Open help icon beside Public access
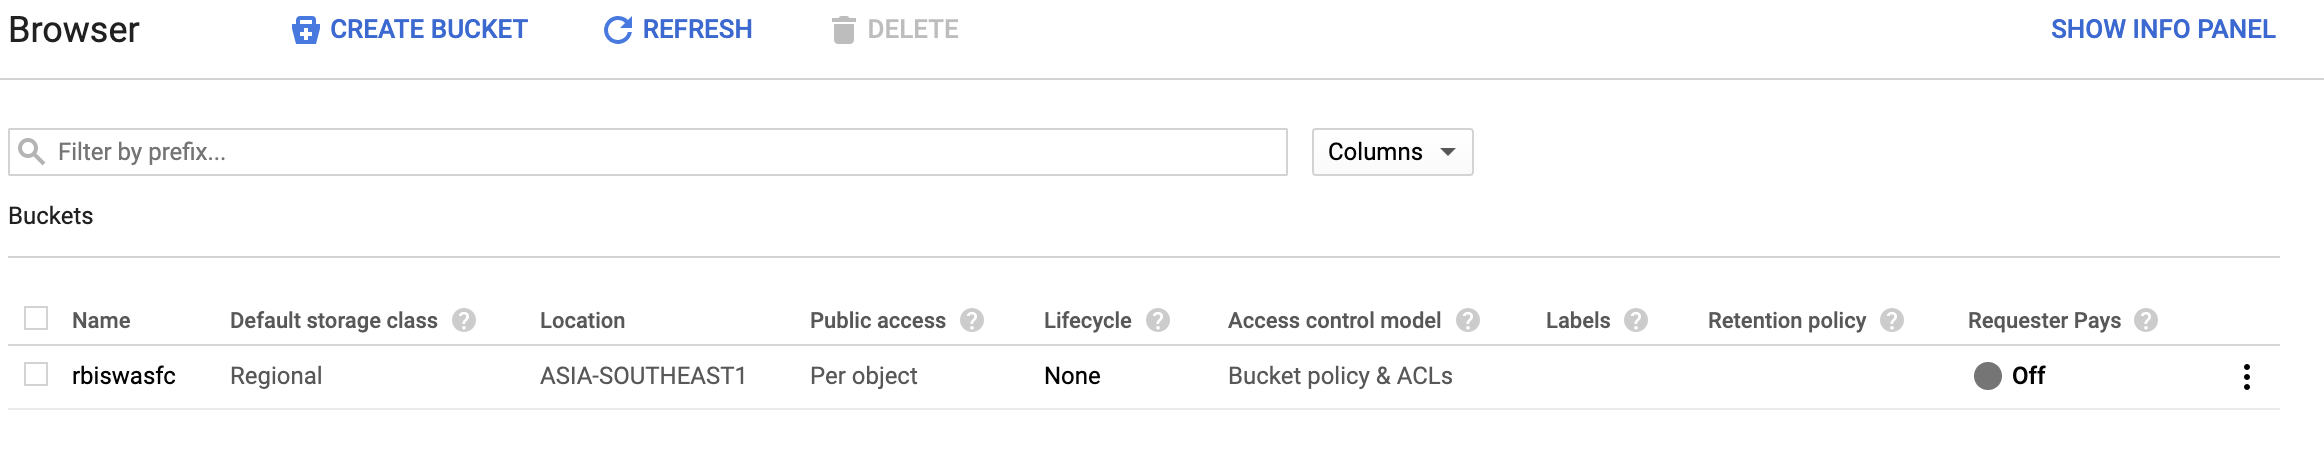The width and height of the screenshot is (2324, 460). tap(972, 320)
